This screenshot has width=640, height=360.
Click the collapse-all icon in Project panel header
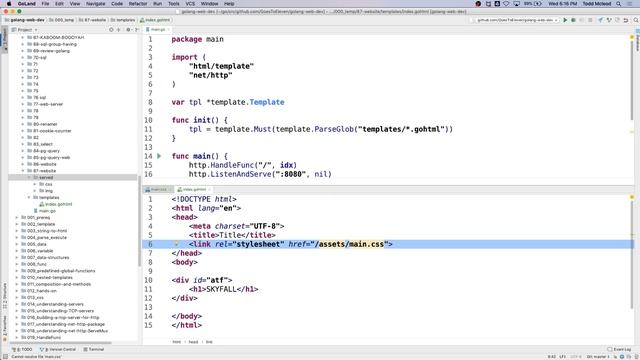119,30
